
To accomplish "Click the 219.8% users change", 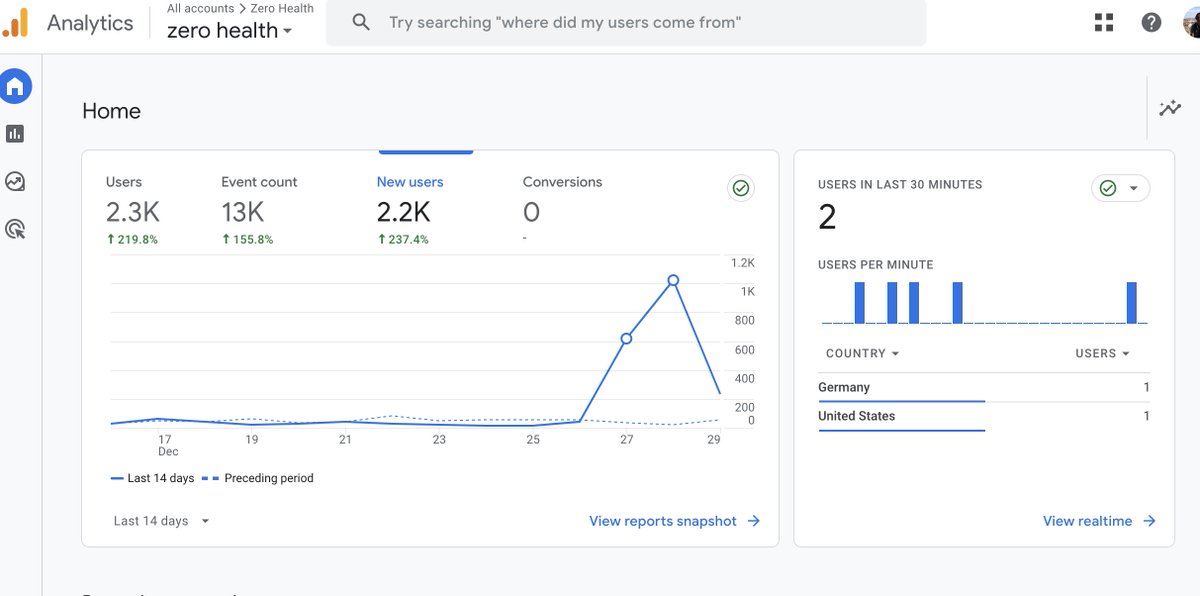I will click(x=132, y=240).
